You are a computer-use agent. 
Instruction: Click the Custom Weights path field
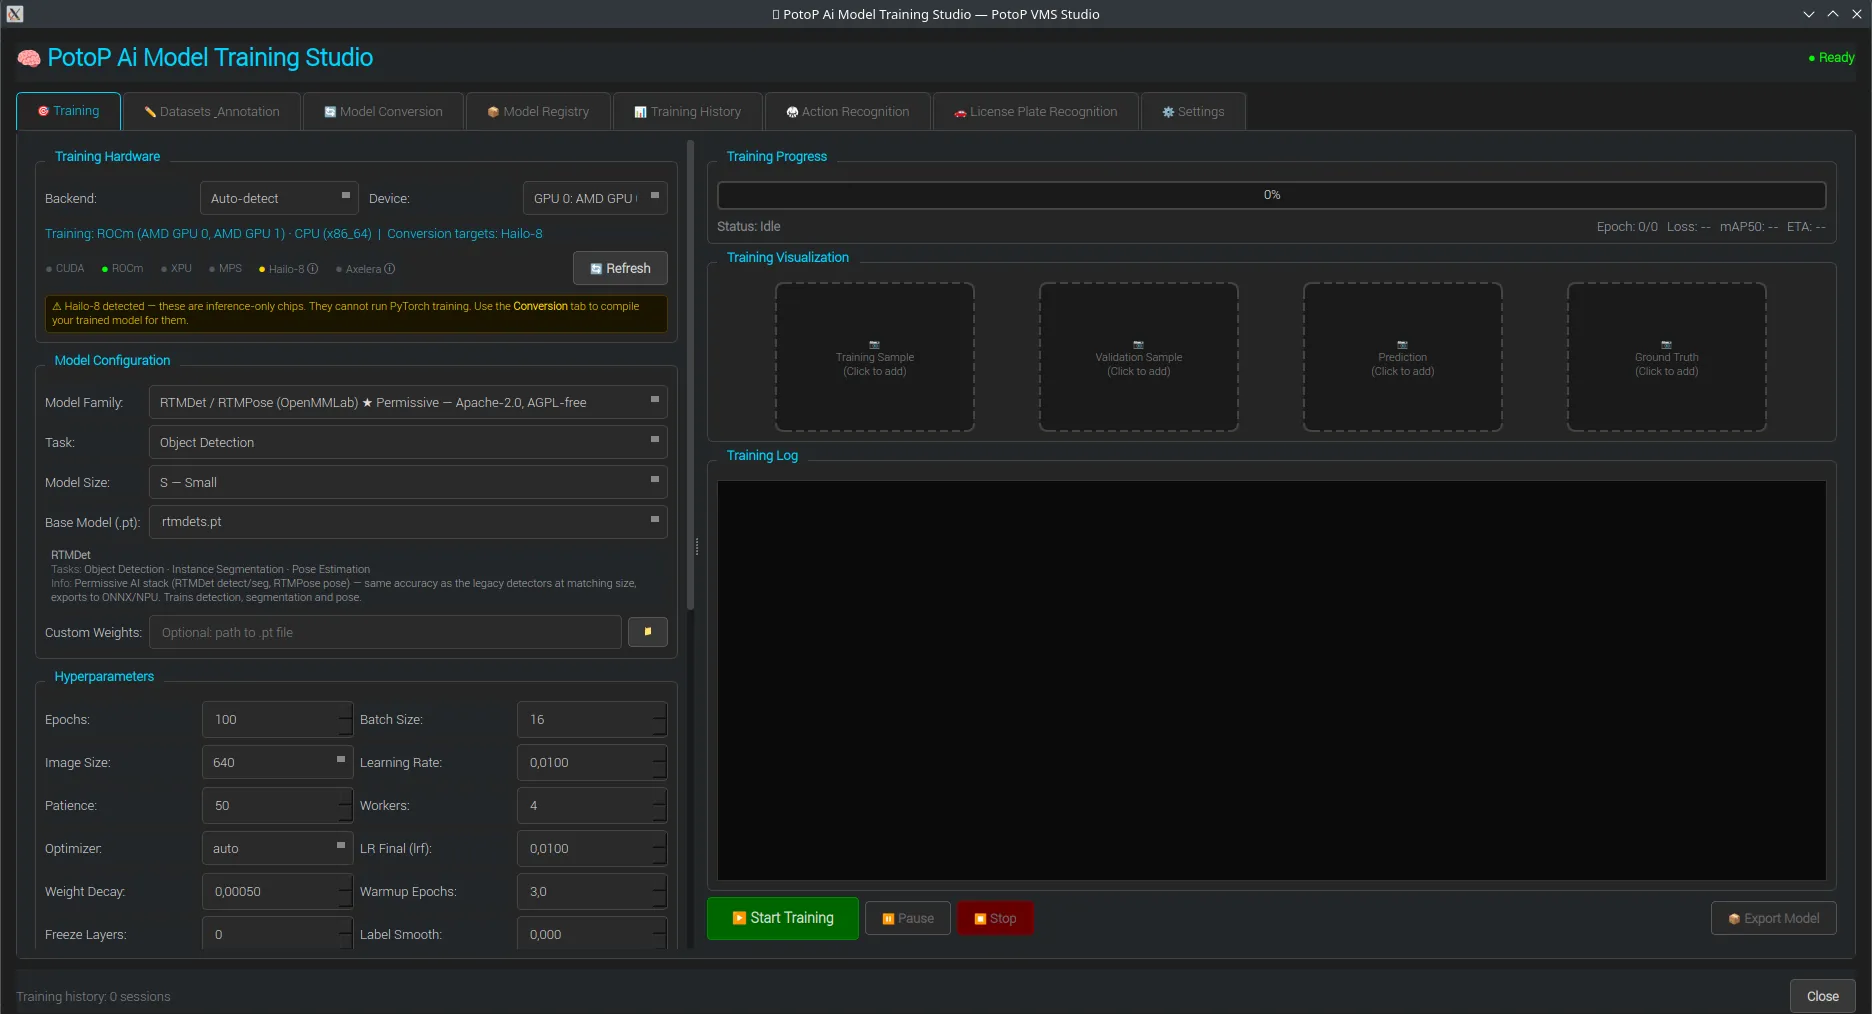pyautogui.click(x=385, y=632)
